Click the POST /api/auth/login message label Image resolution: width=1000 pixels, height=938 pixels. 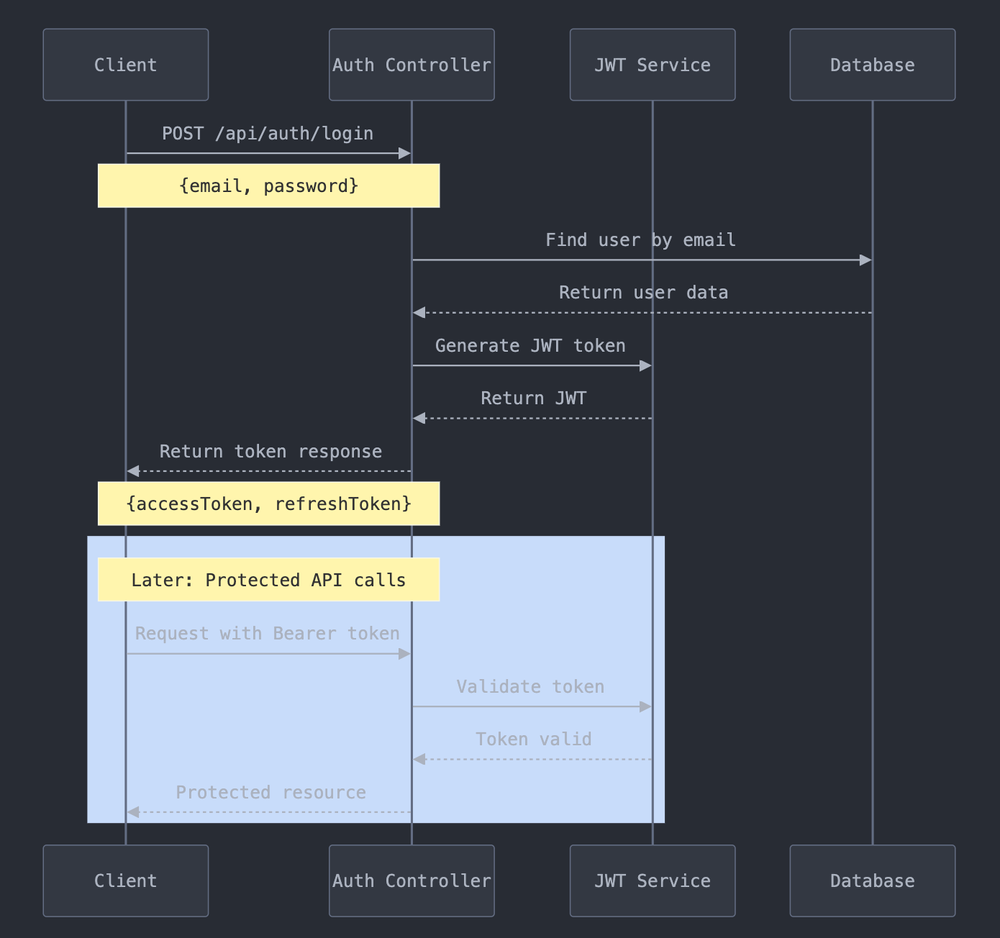tap(268, 132)
